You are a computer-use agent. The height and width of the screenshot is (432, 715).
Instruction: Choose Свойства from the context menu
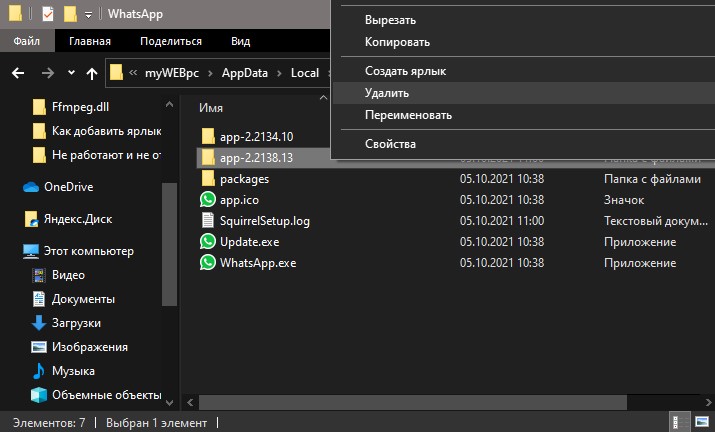[523, 144]
